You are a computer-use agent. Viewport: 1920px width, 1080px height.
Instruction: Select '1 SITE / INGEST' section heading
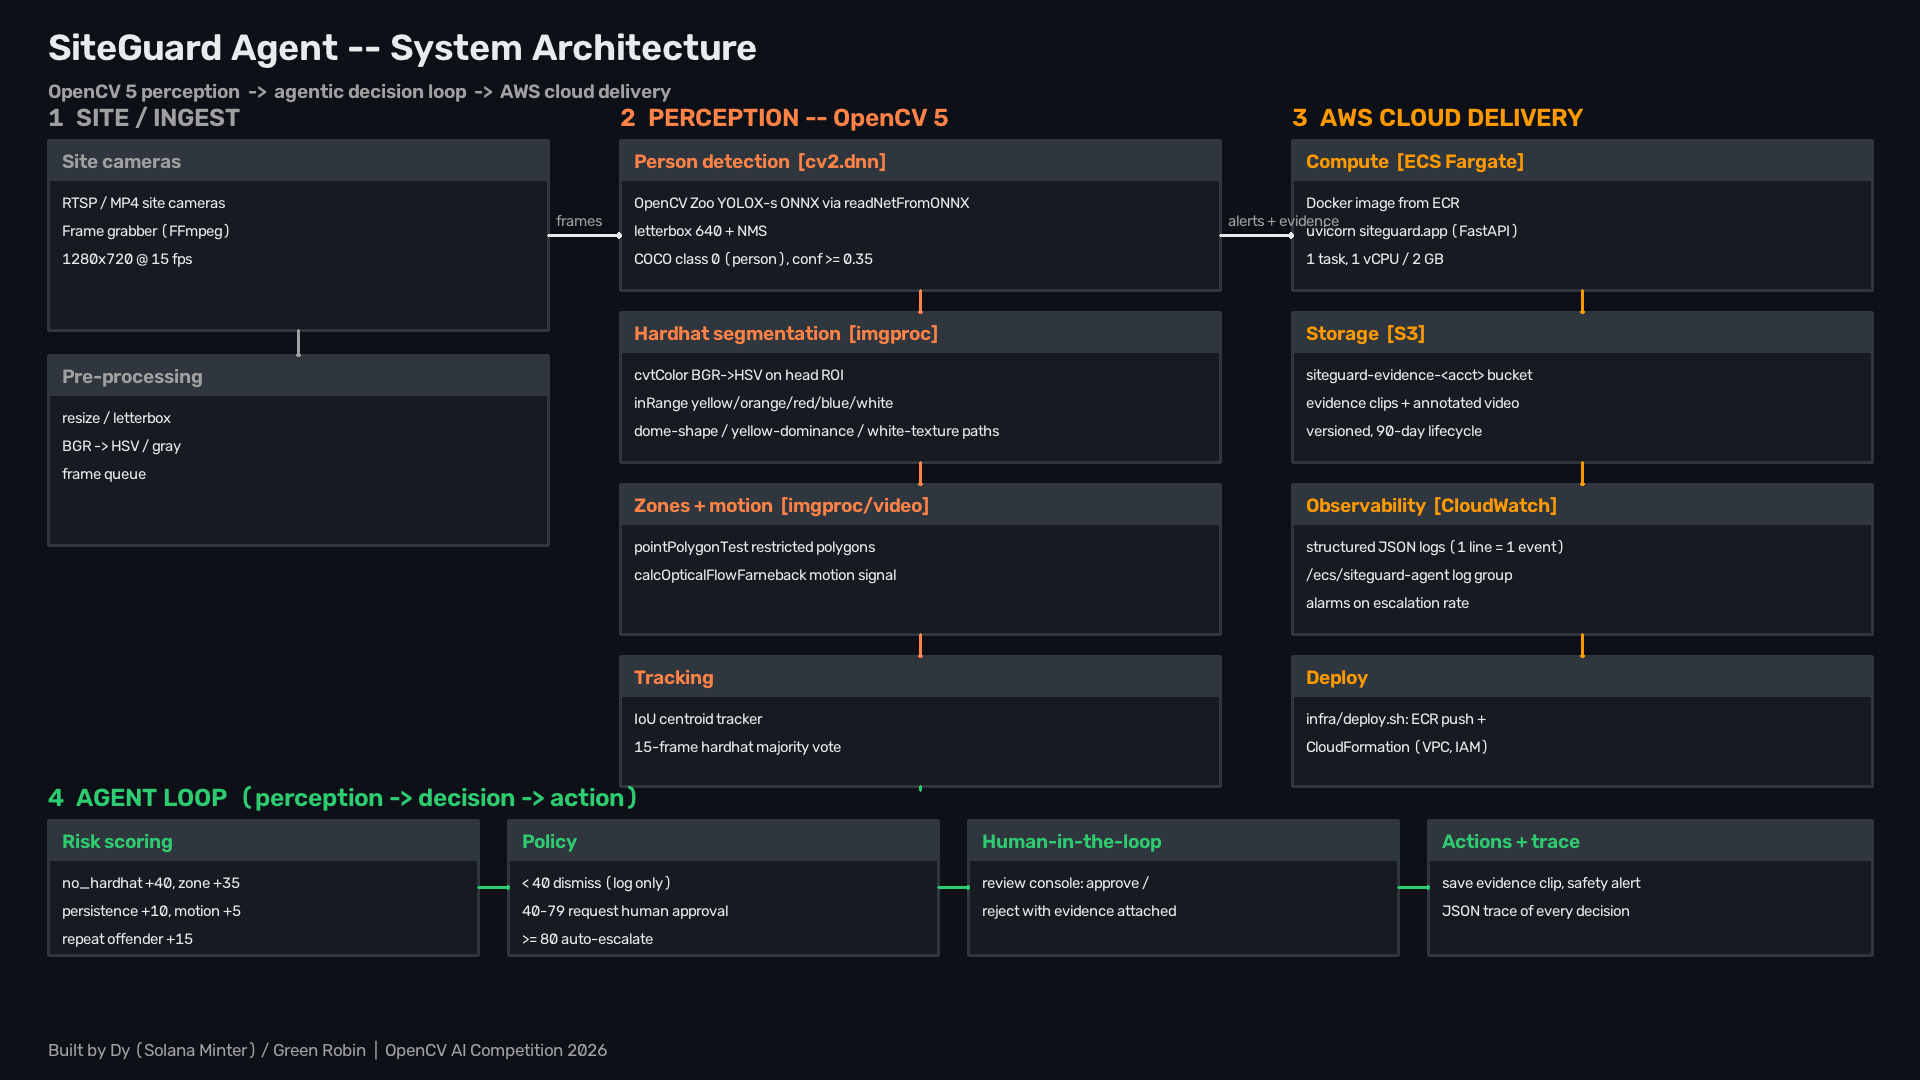(144, 118)
